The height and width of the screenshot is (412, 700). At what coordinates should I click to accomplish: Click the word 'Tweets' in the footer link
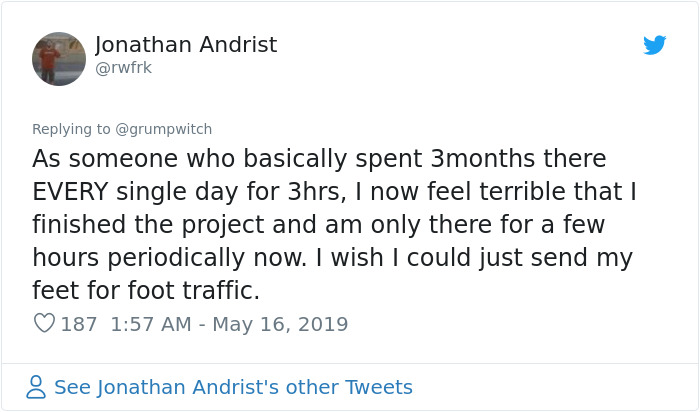tap(376, 387)
